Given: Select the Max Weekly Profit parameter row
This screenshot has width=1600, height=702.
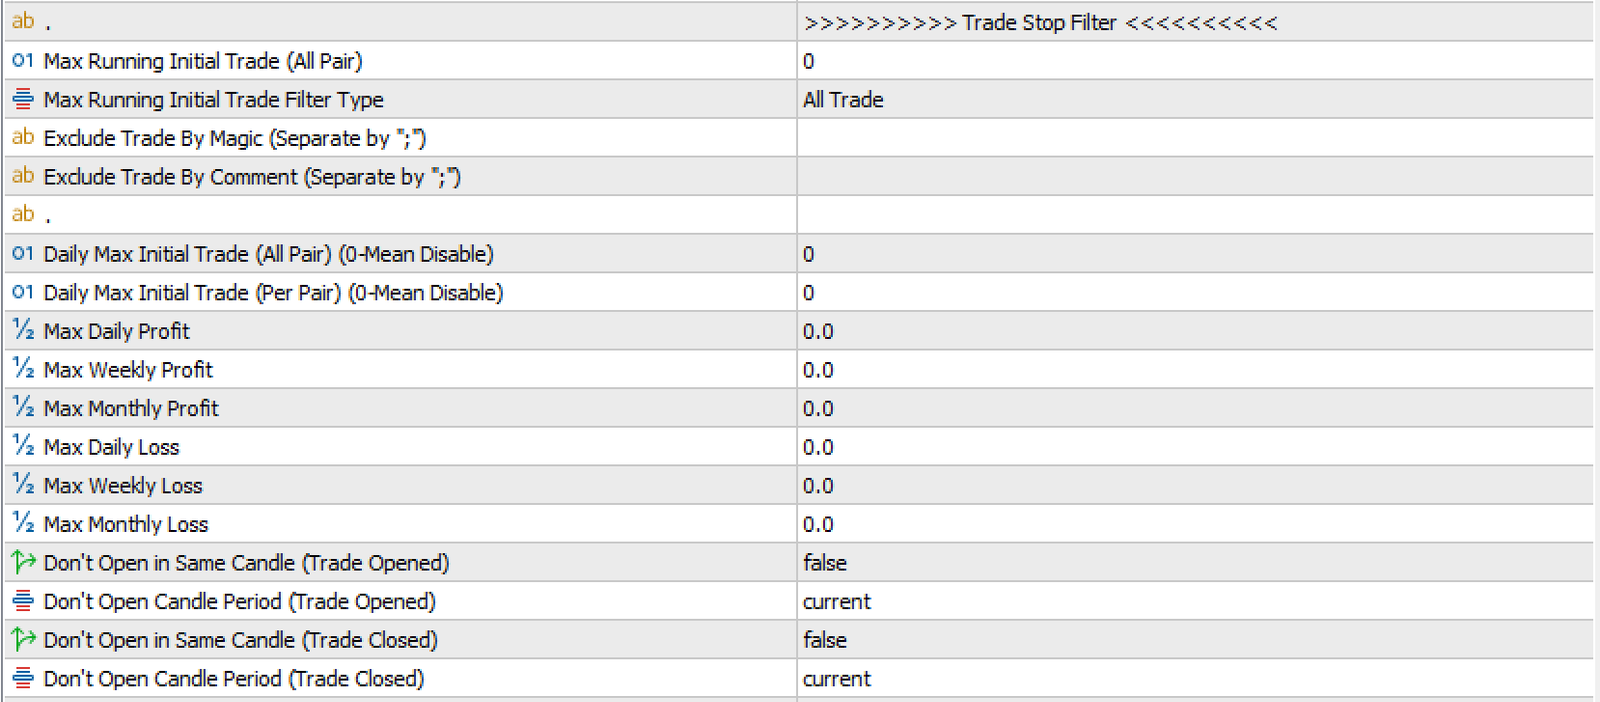Looking at the screenshot, I should pos(128,370).
